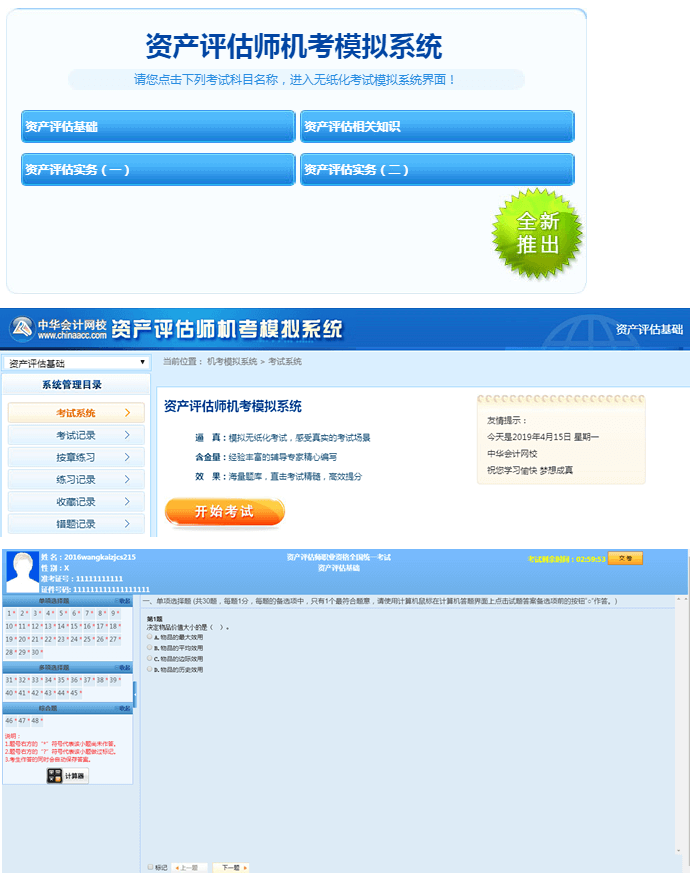Click the arrow chevron beside 收藏记录
Screen dimensions: 690x874
(128, 502)
